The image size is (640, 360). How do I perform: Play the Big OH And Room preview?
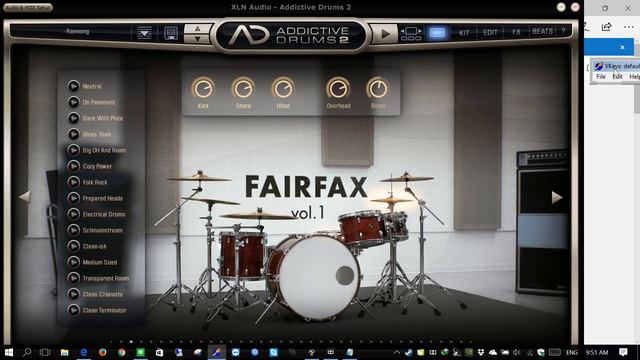(x=73, y=150)
